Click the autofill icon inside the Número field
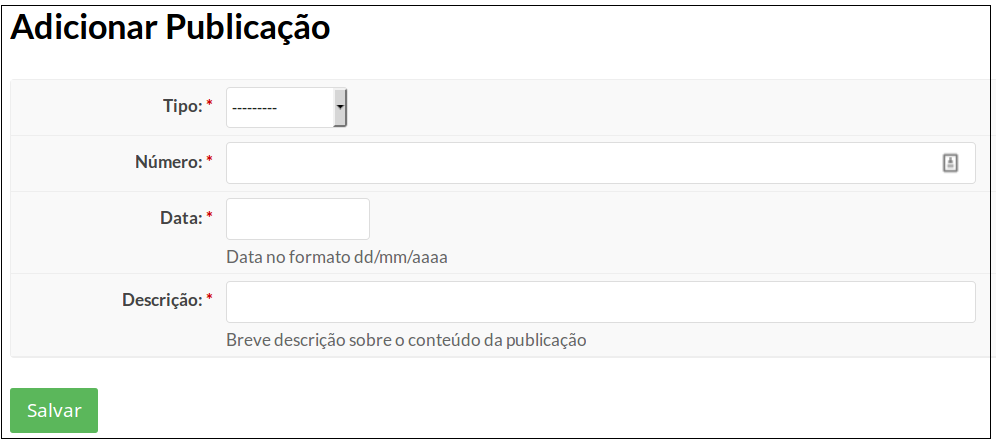 coord(950,163)
